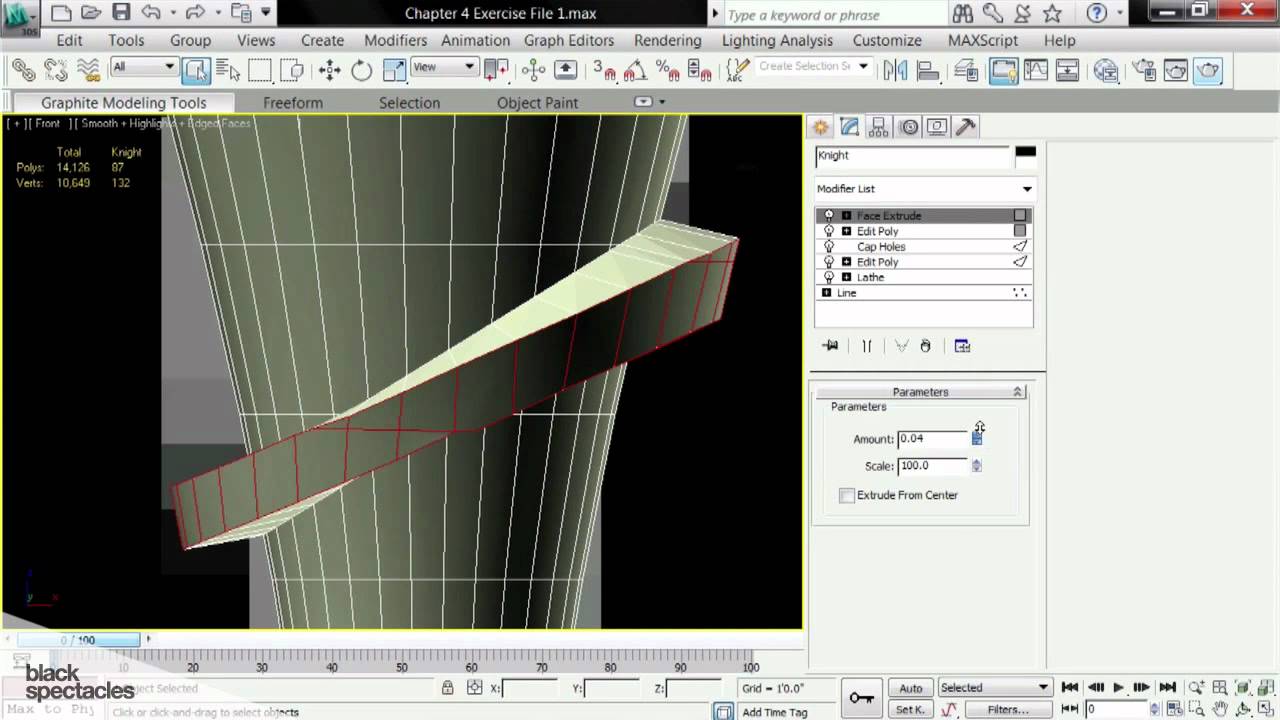Image resolution: width=1280 pixels, height=720 pixels.
Task: Switch to the Create panel tab
Action: point(821,127)
